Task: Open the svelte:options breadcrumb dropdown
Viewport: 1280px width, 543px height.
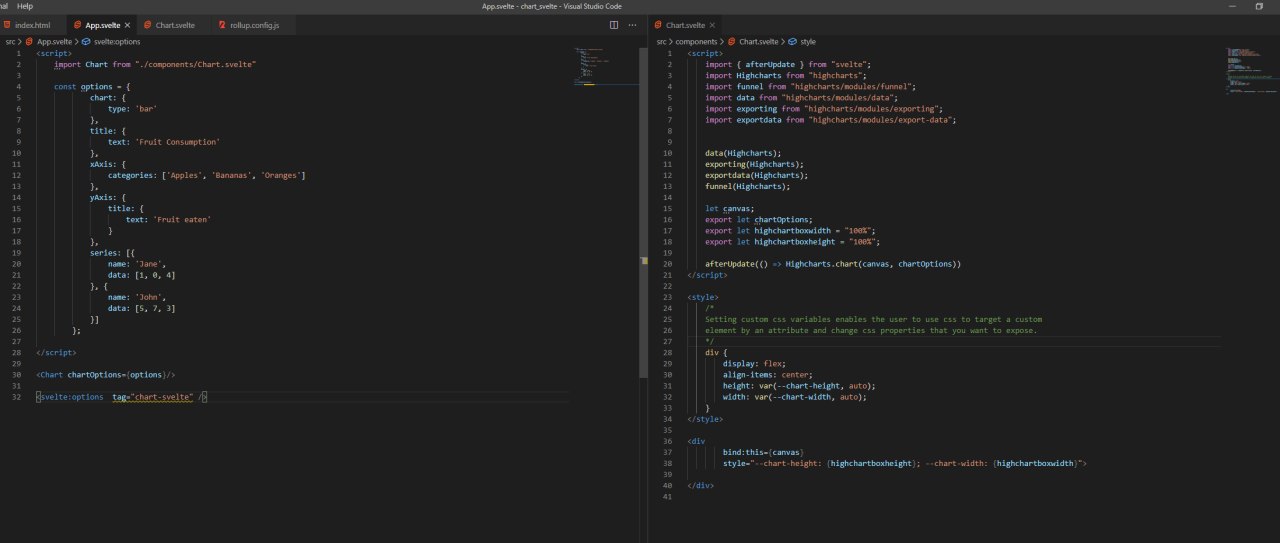Action: click(117, 42)
